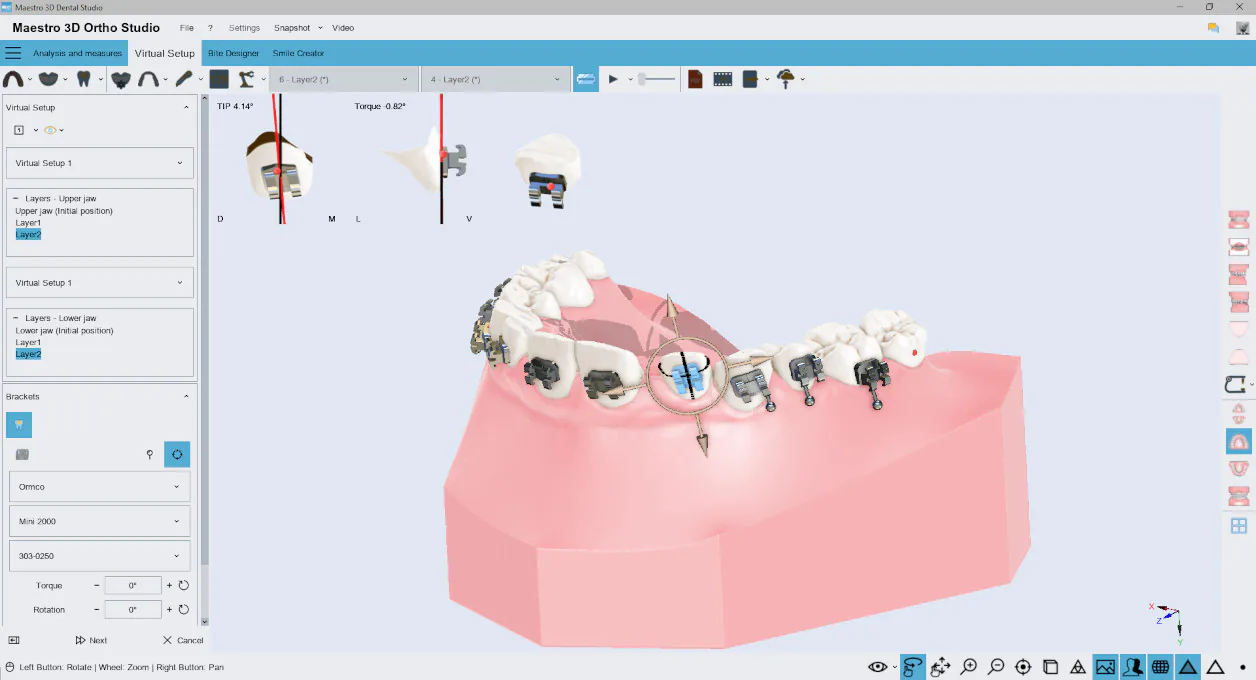The image size is (1256, 680).
Task: Click the upper arch tool icon
Action: click(13, 79)
